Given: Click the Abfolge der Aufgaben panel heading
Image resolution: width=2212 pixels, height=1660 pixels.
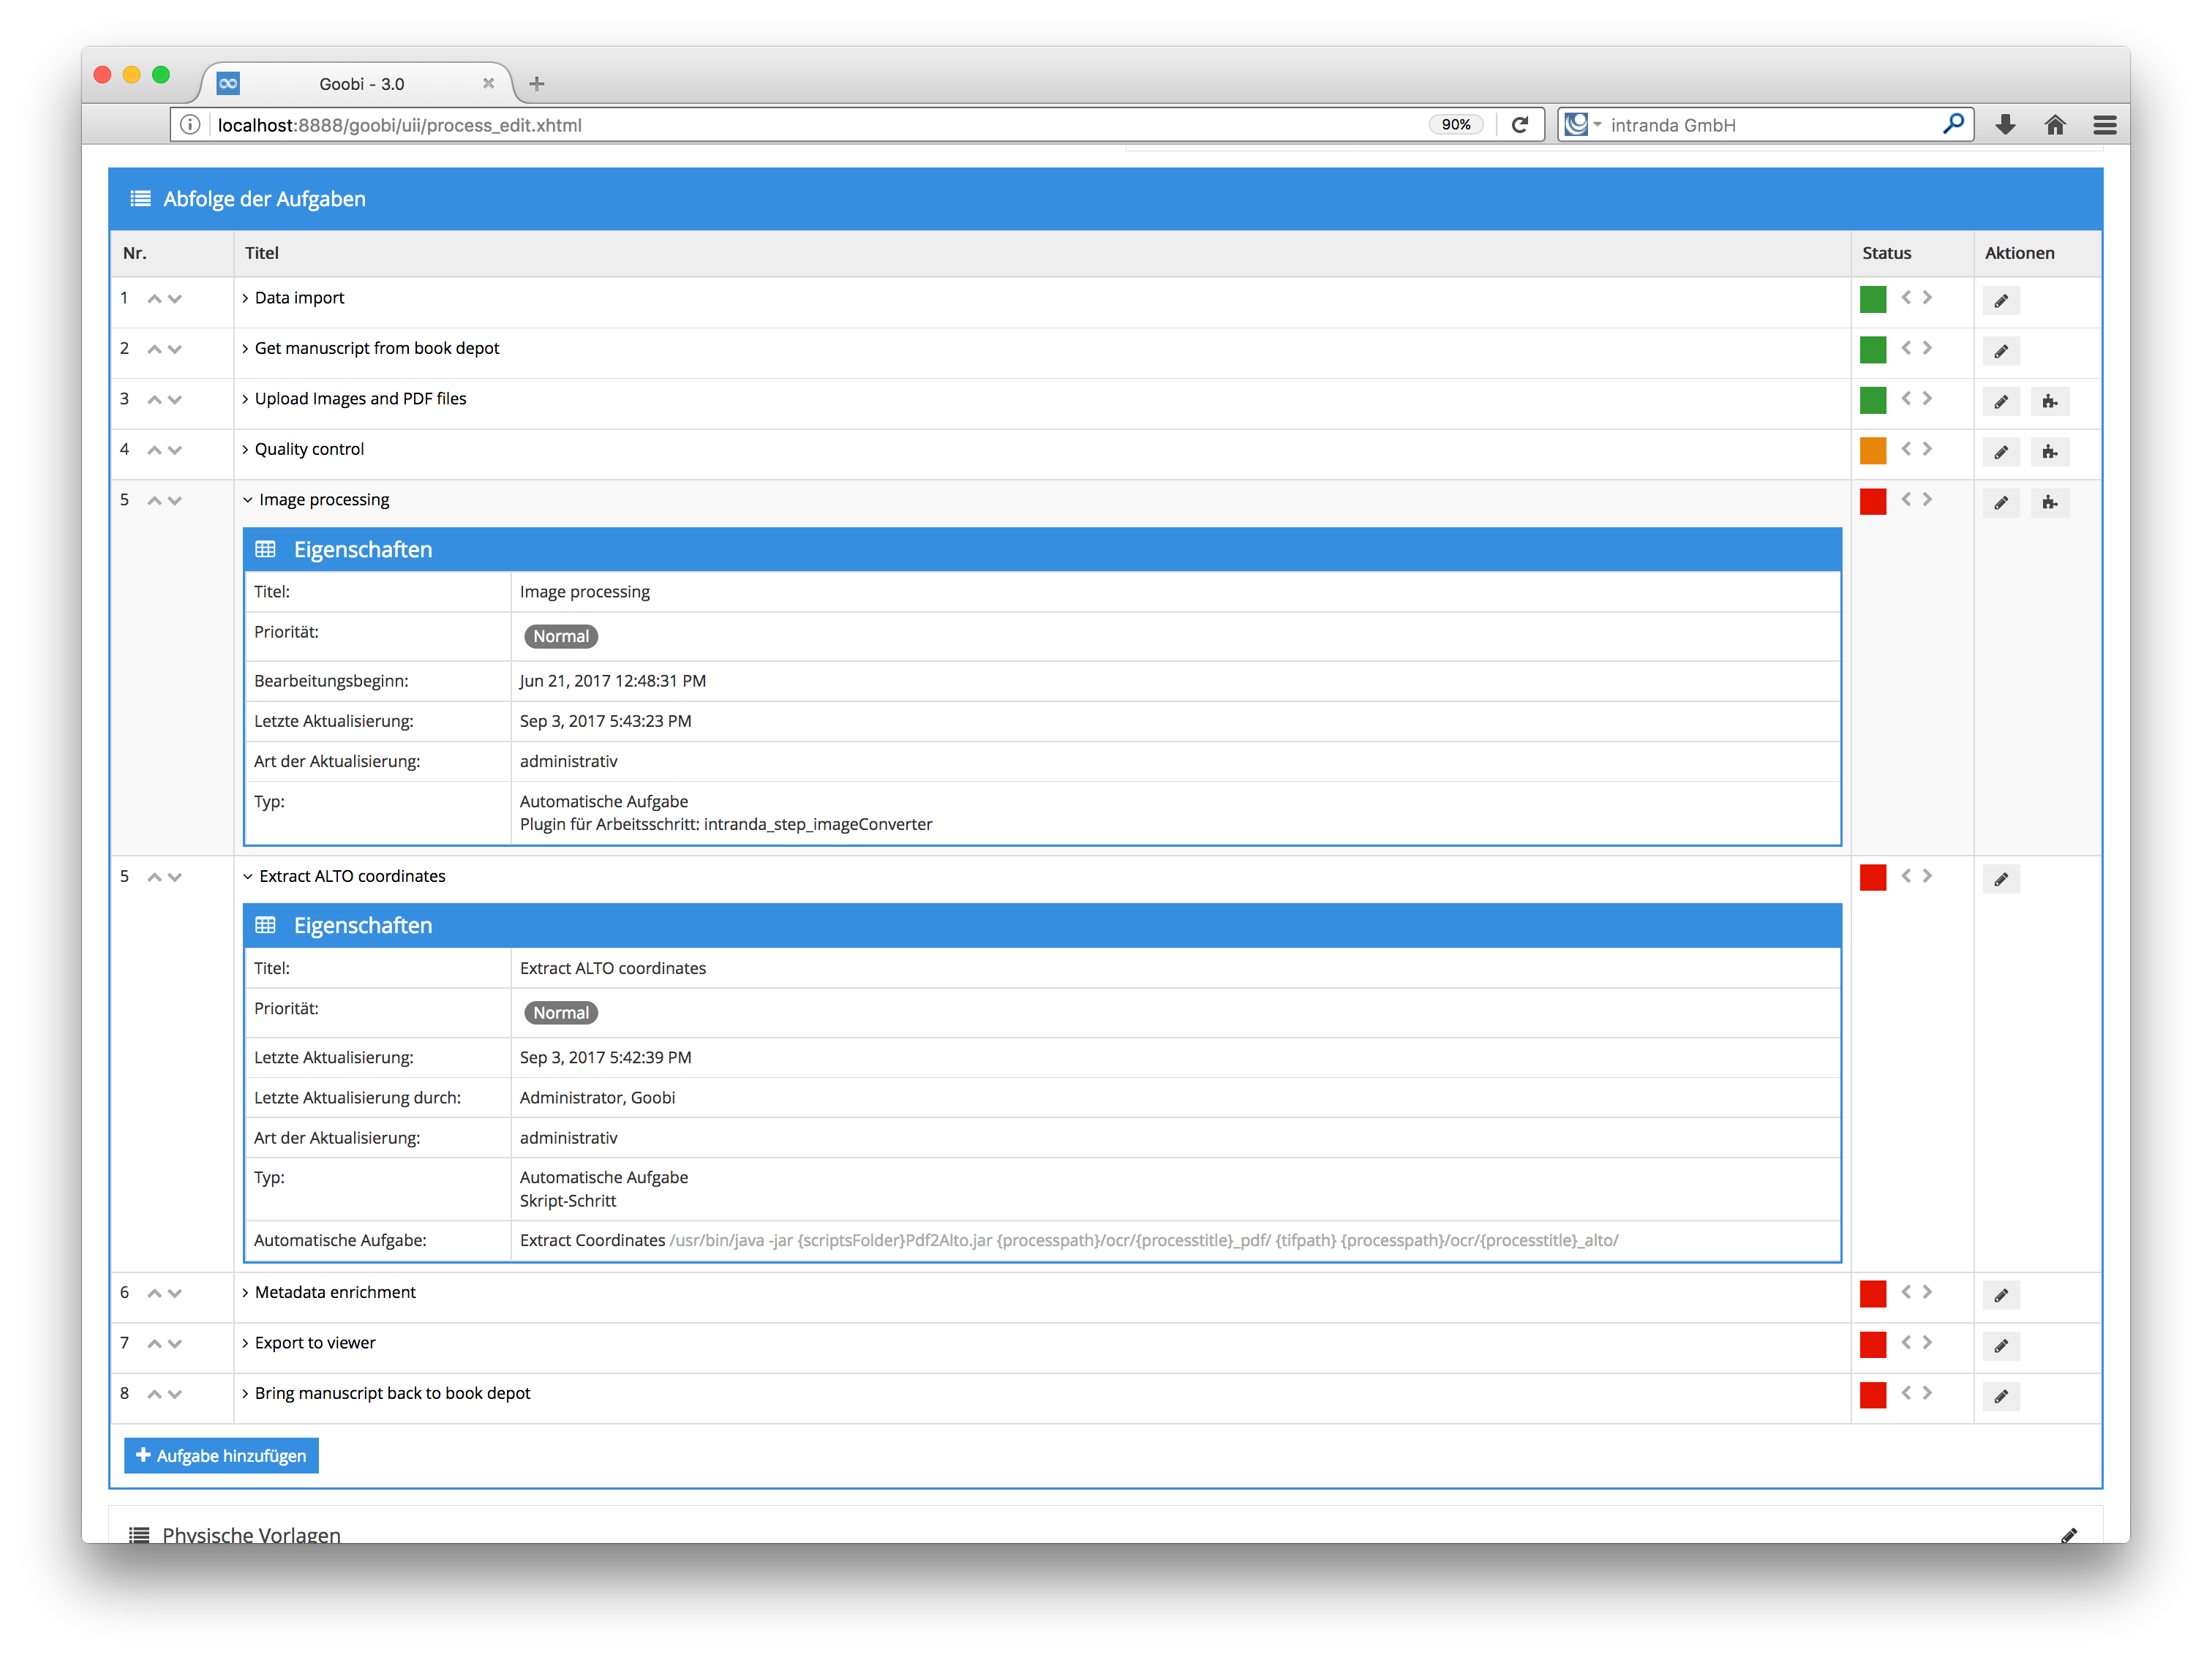Looking at the screenshot, I should tap(264, 199).
